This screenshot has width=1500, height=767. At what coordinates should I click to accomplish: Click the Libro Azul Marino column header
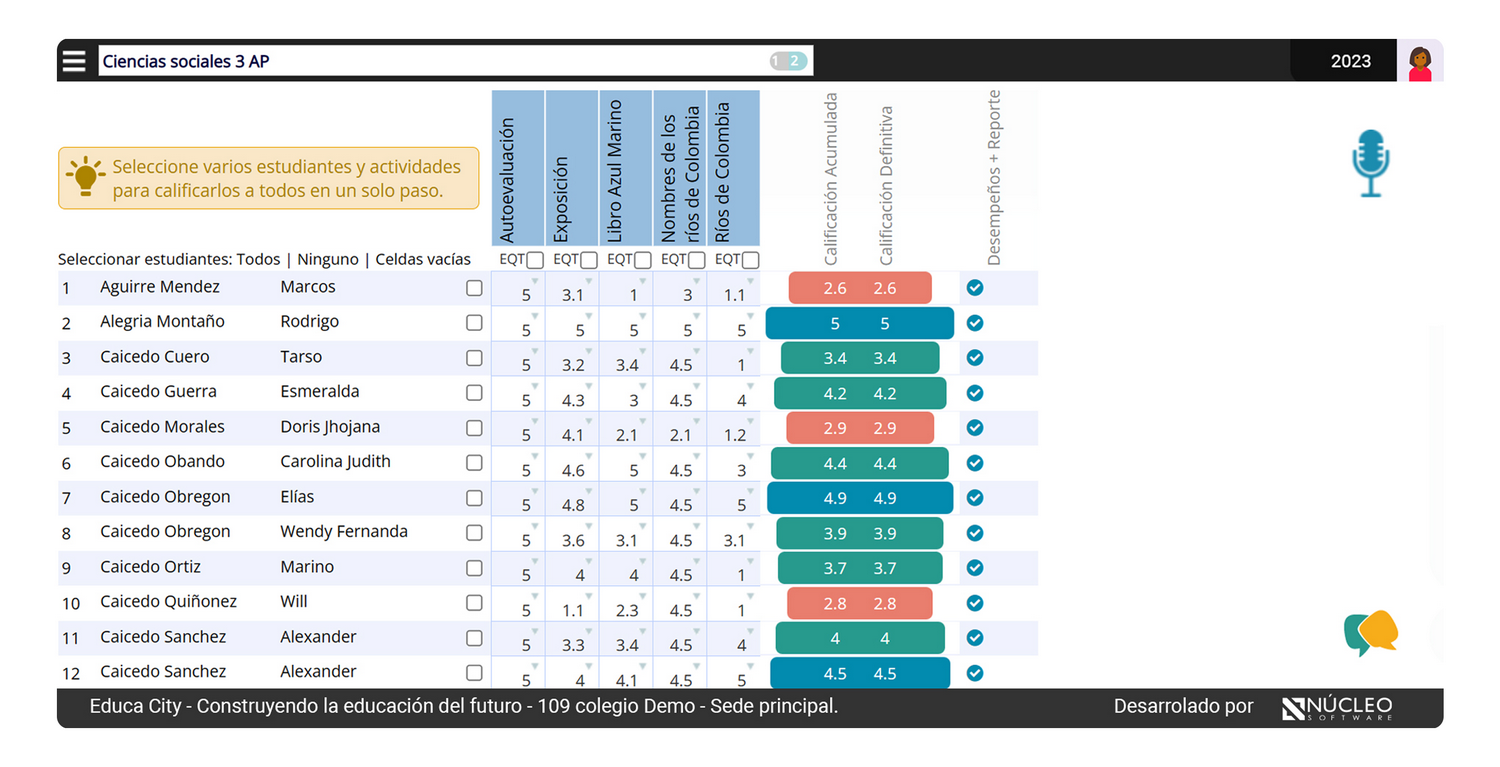point(626,168)
